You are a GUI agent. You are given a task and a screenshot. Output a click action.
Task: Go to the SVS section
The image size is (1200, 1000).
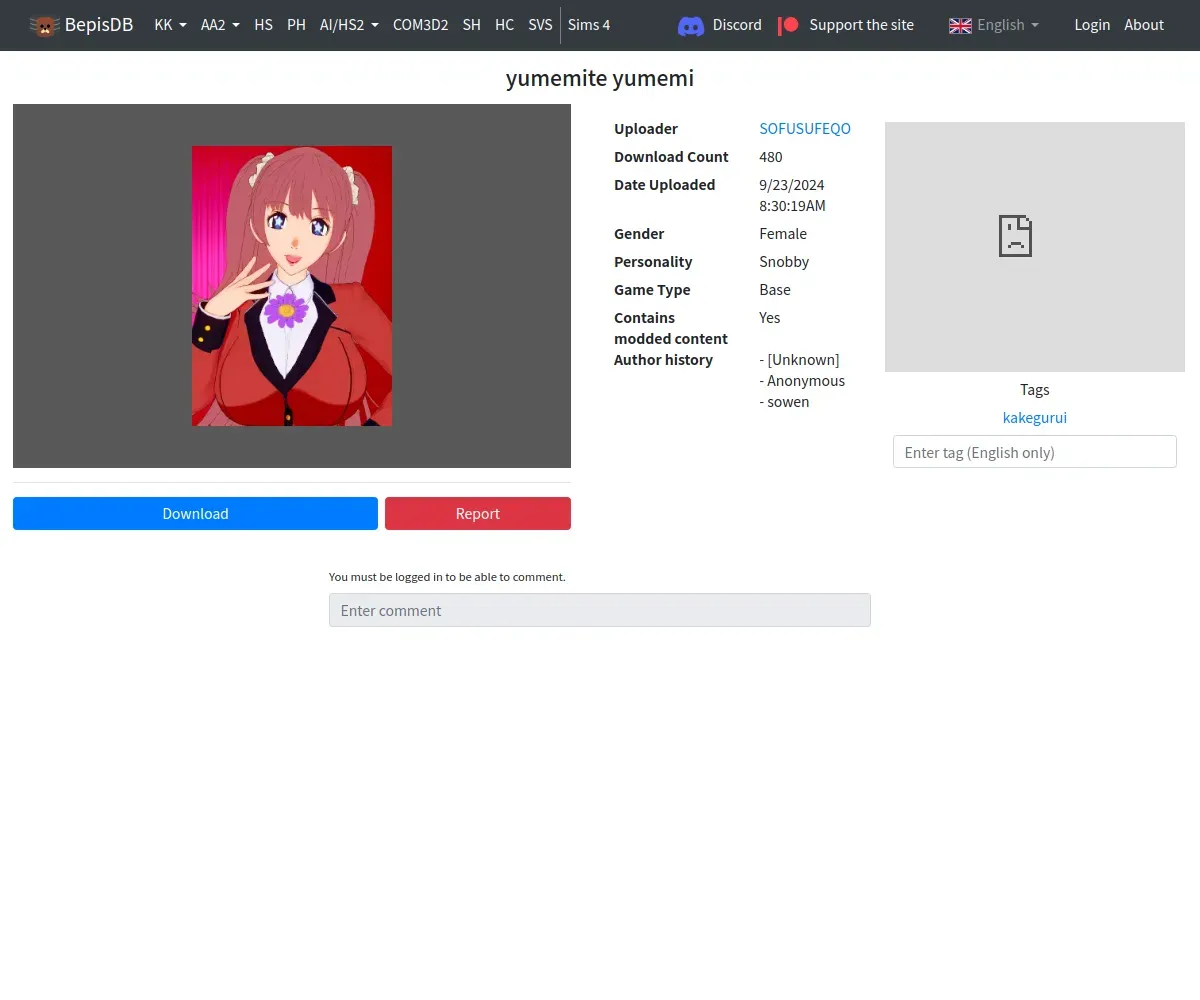tap(540, 25)
